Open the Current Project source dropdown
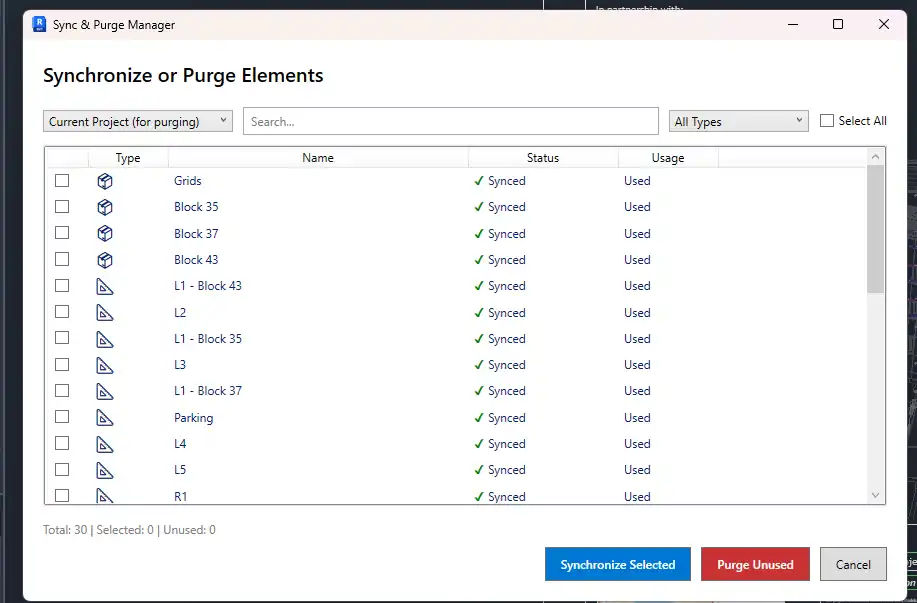This screenshot has width=917, height=603. (x=138, y=121)
